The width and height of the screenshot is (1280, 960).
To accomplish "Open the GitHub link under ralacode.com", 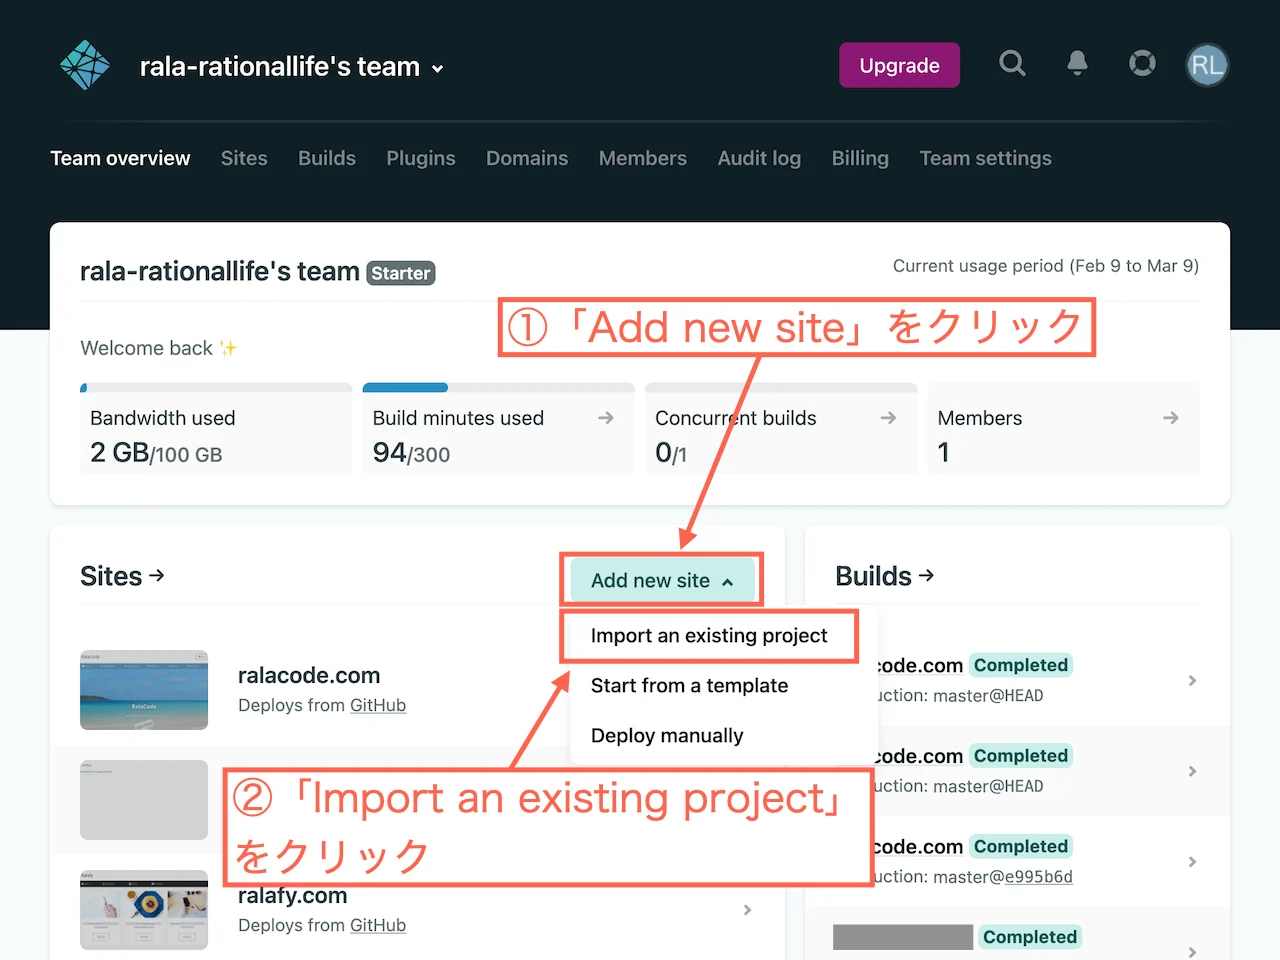I will [378, 705].
